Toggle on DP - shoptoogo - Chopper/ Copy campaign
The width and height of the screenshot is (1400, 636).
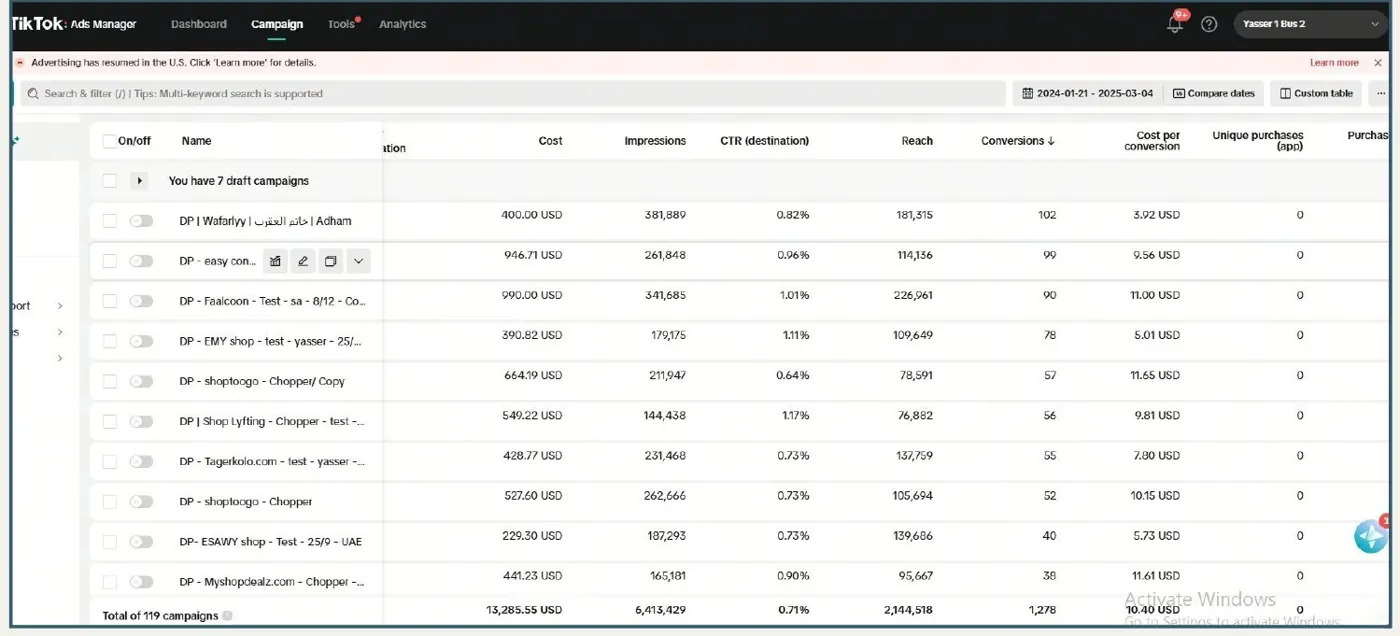[x=141, y=381]
